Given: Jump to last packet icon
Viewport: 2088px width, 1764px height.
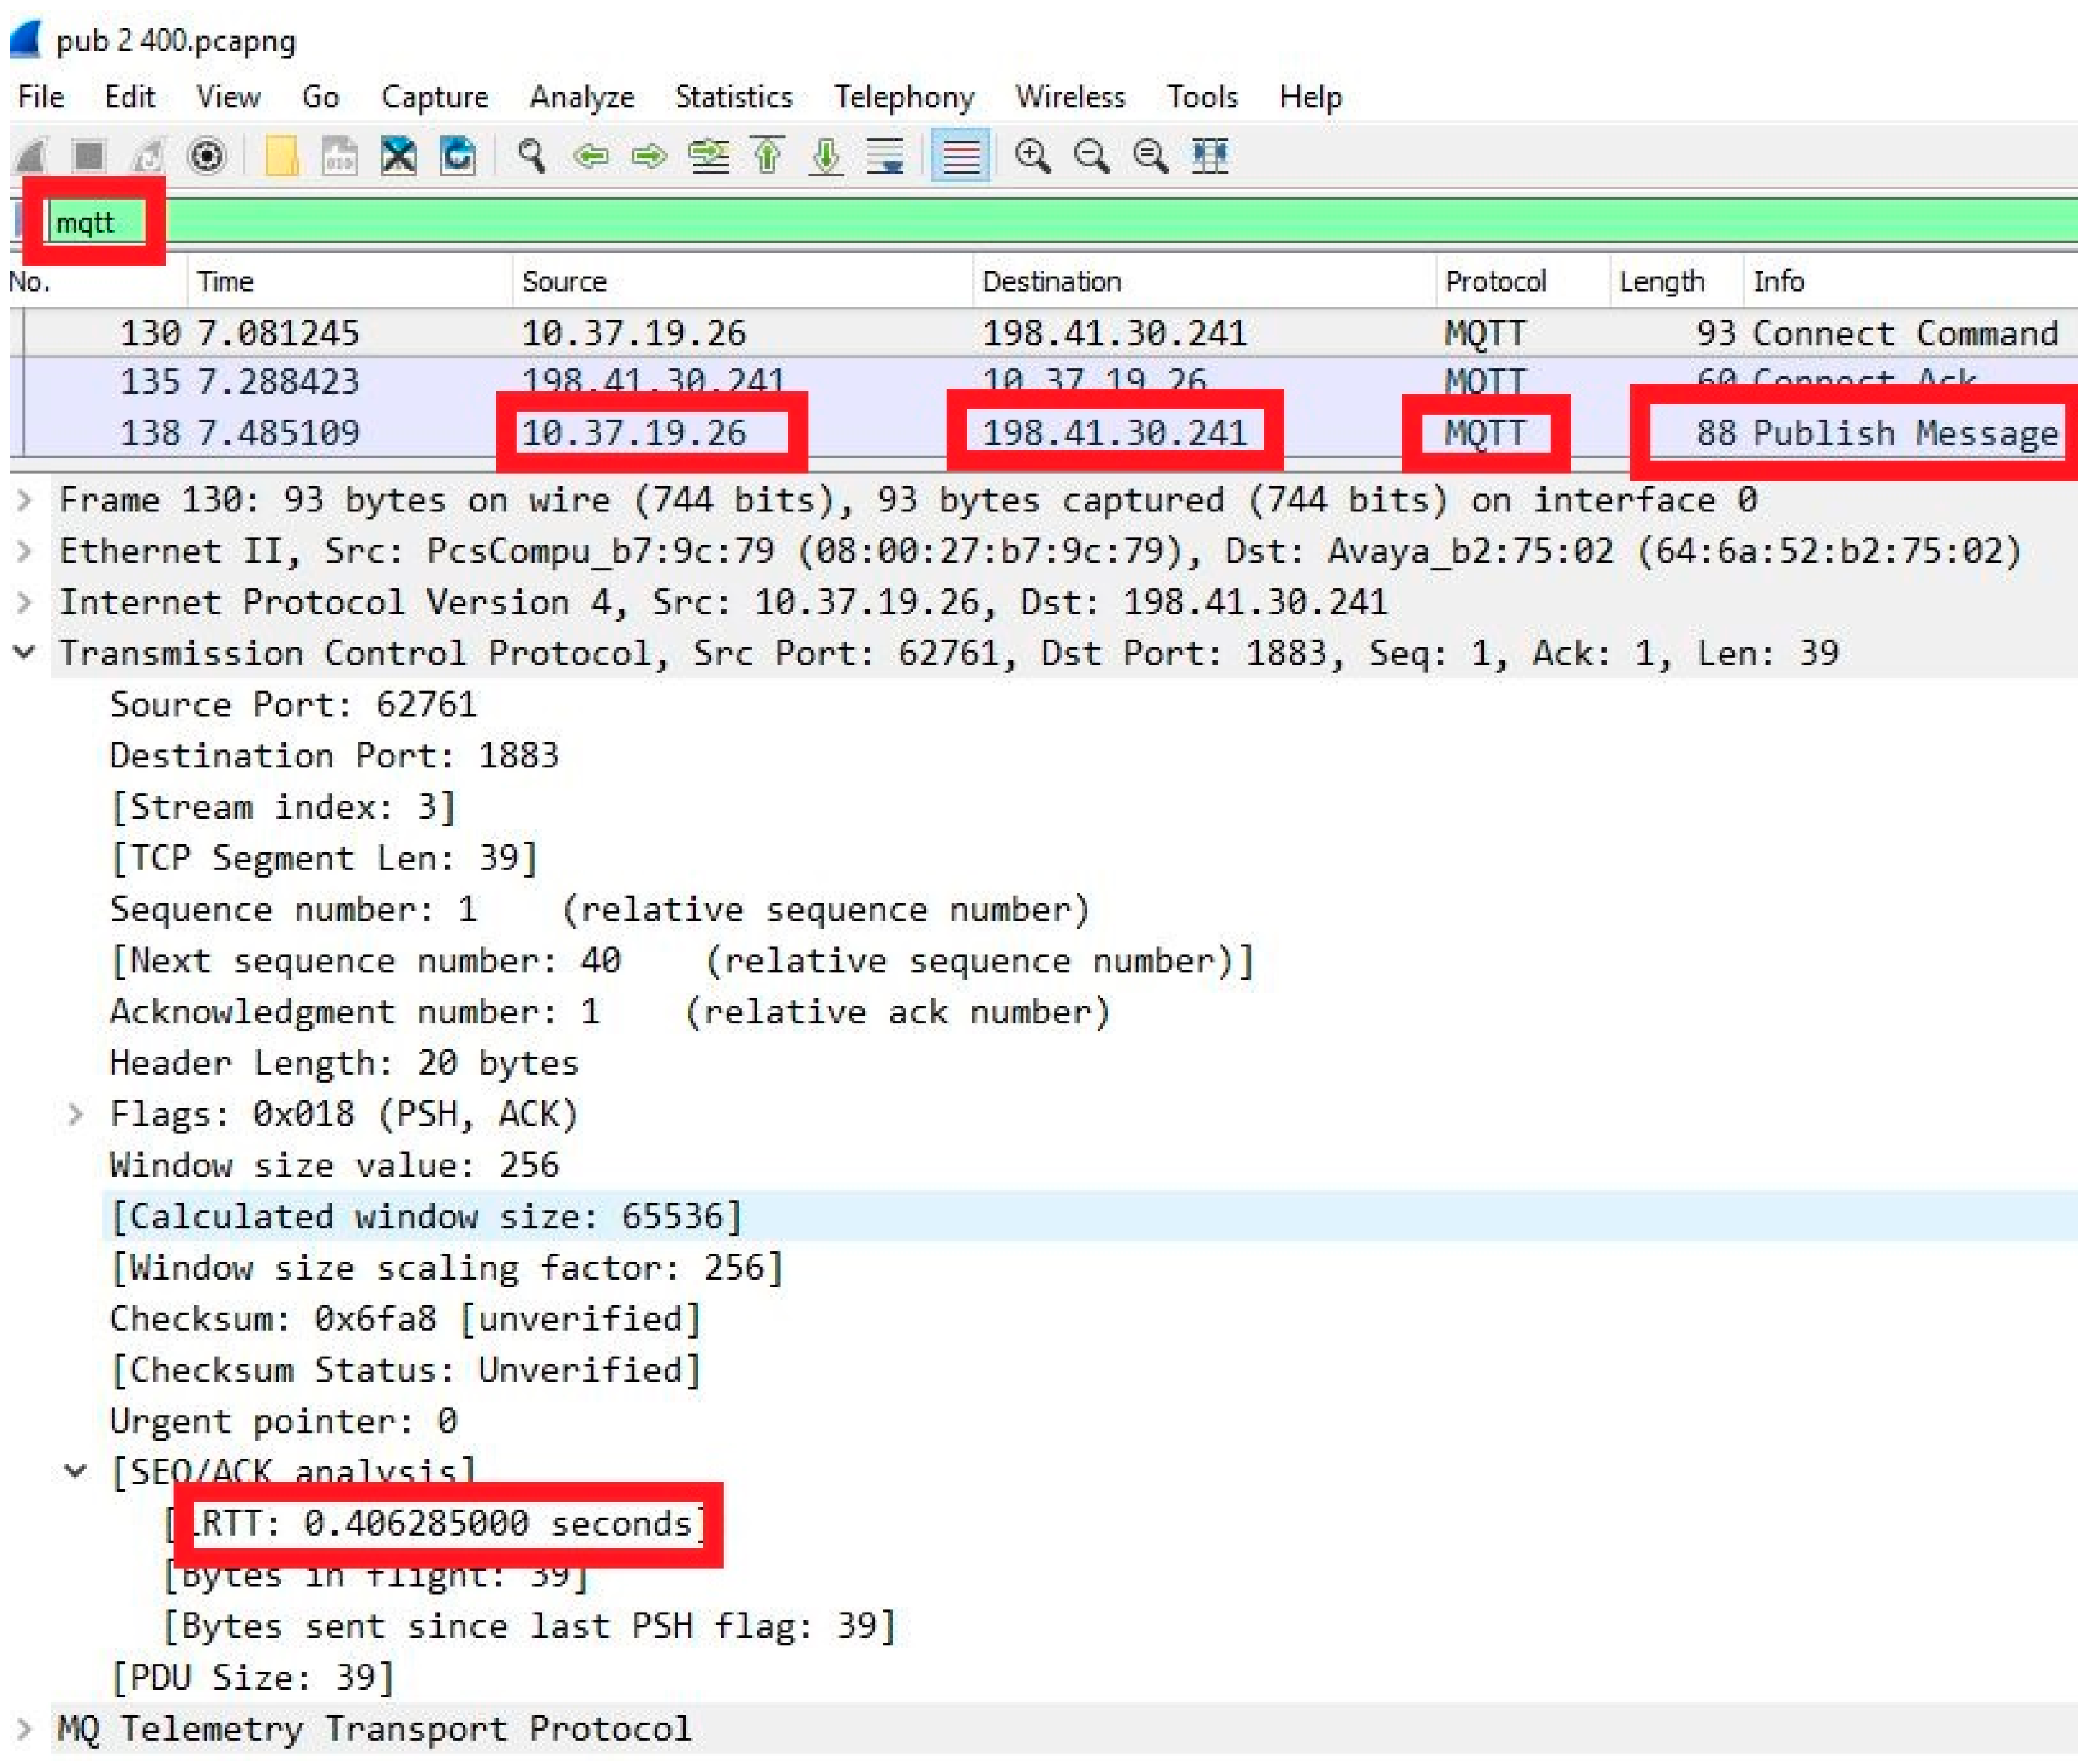Looking at the screenshot, I should tap(826, 156).
